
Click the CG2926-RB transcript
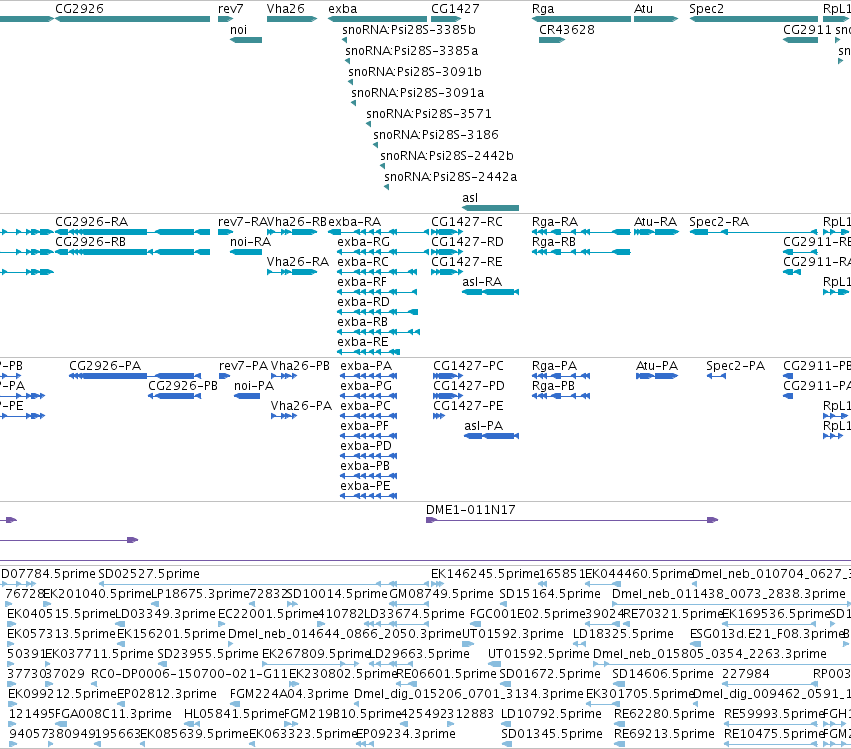coord(132,252)
